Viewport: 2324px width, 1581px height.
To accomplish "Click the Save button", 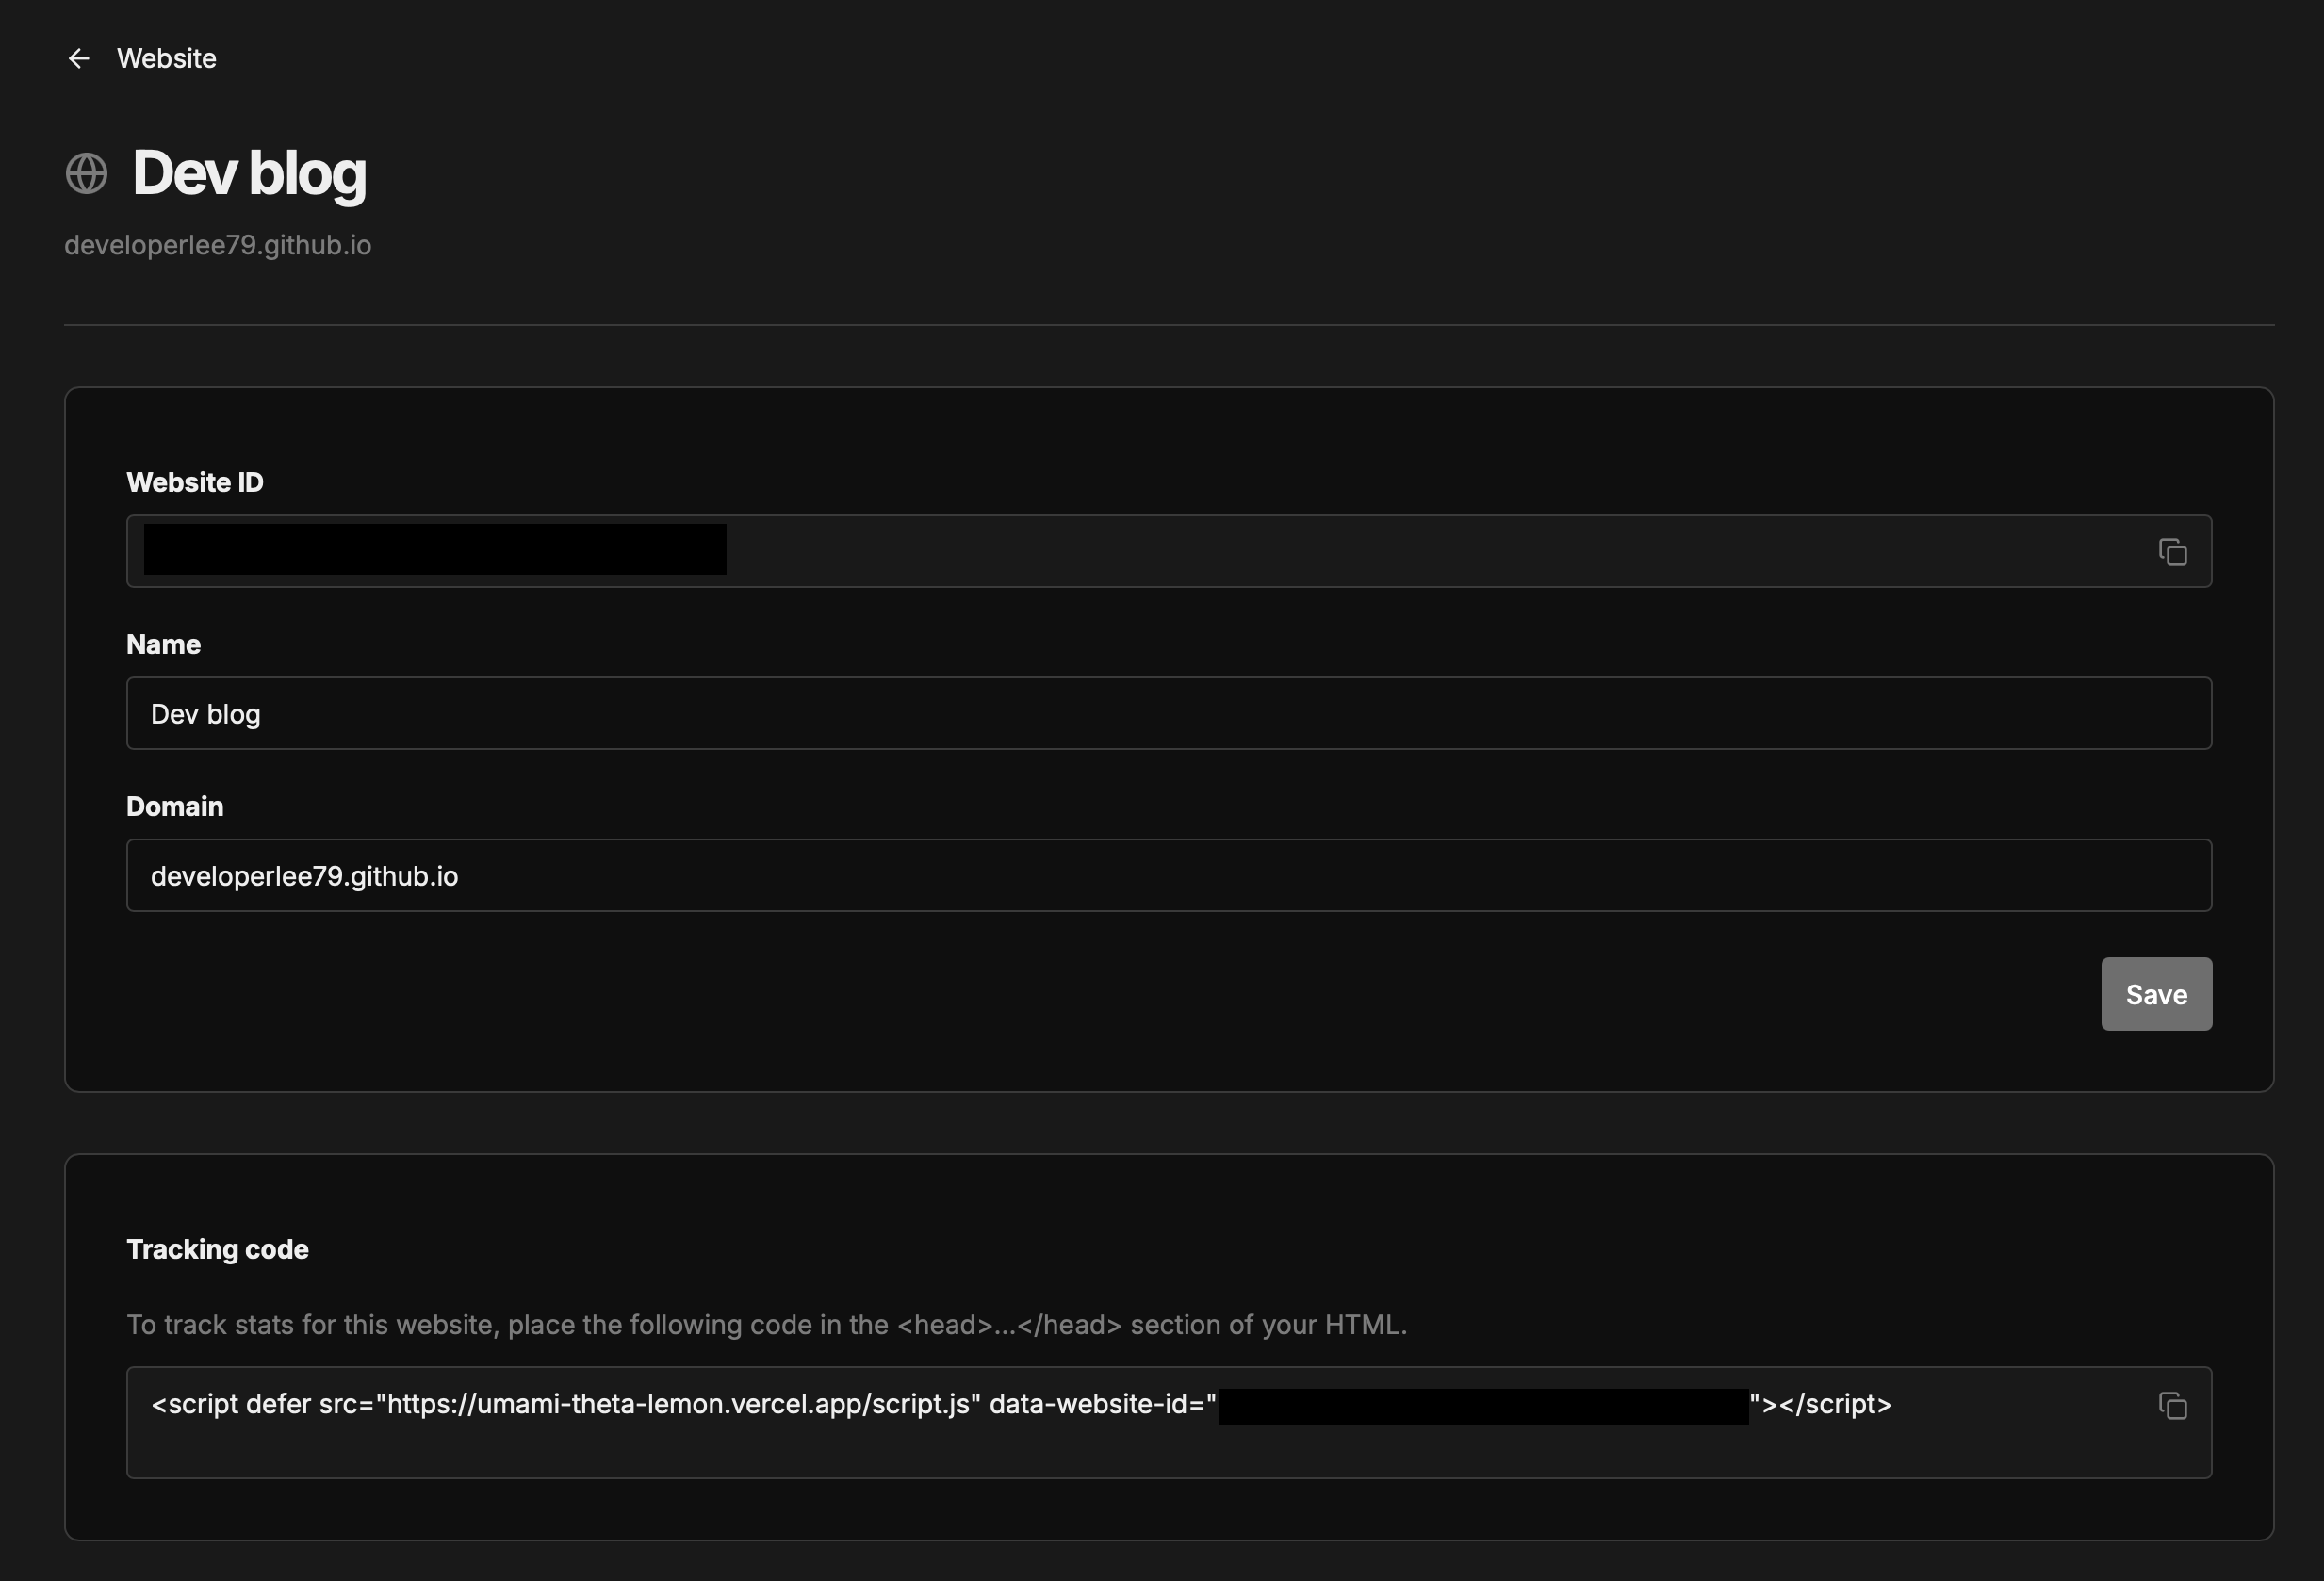I will [2156, 994].
